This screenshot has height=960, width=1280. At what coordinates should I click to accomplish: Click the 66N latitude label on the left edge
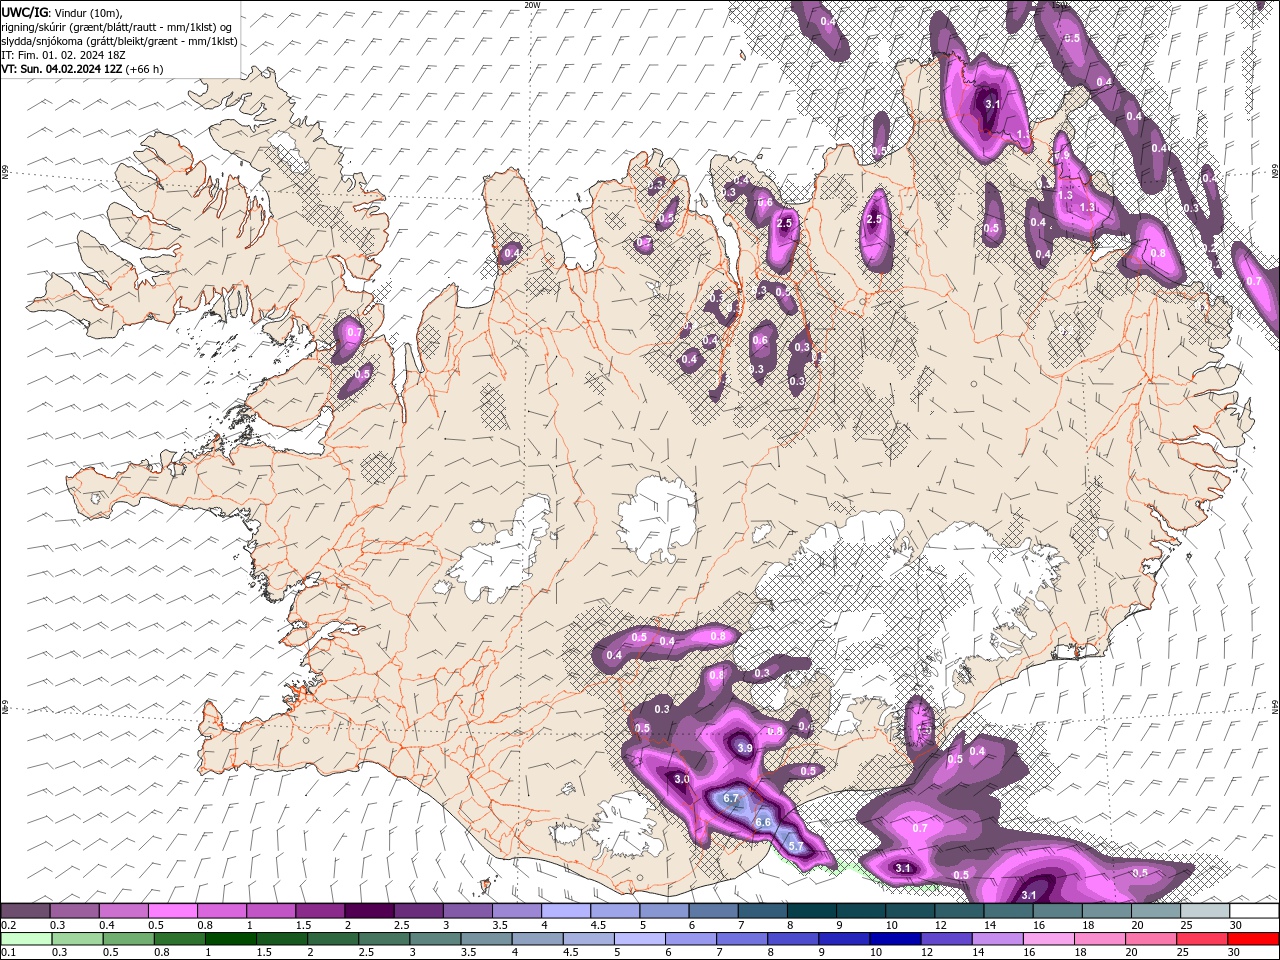(4, 173)
